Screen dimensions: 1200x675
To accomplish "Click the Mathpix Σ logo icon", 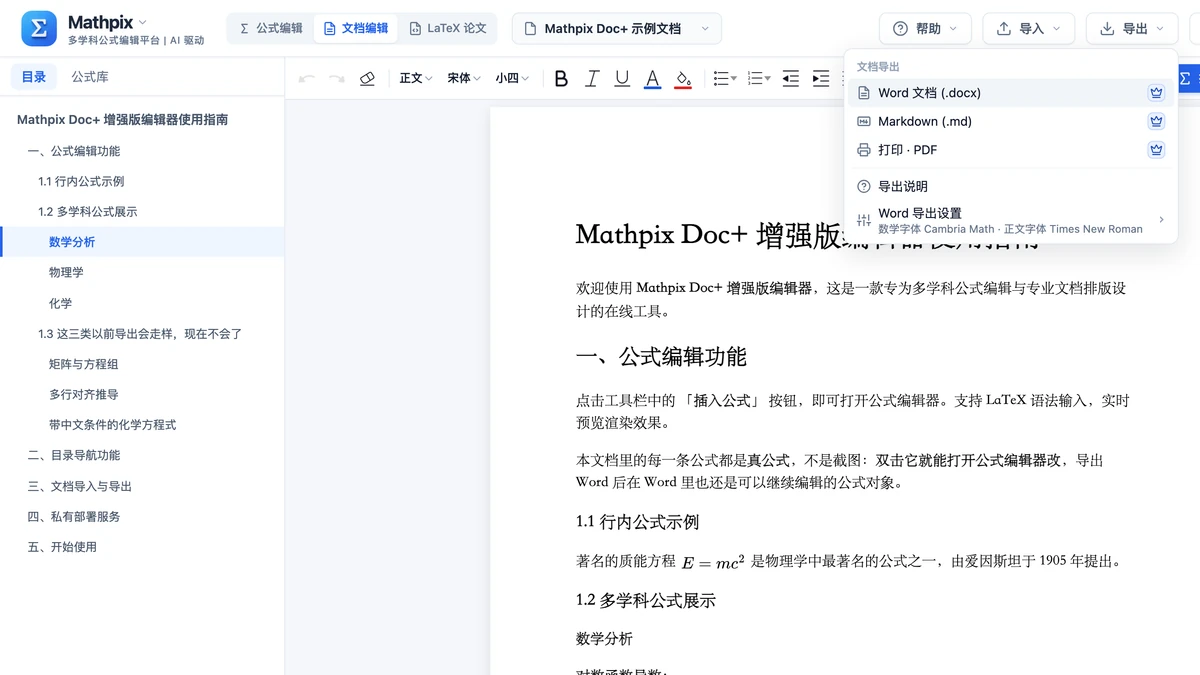I will coord(39,28).
